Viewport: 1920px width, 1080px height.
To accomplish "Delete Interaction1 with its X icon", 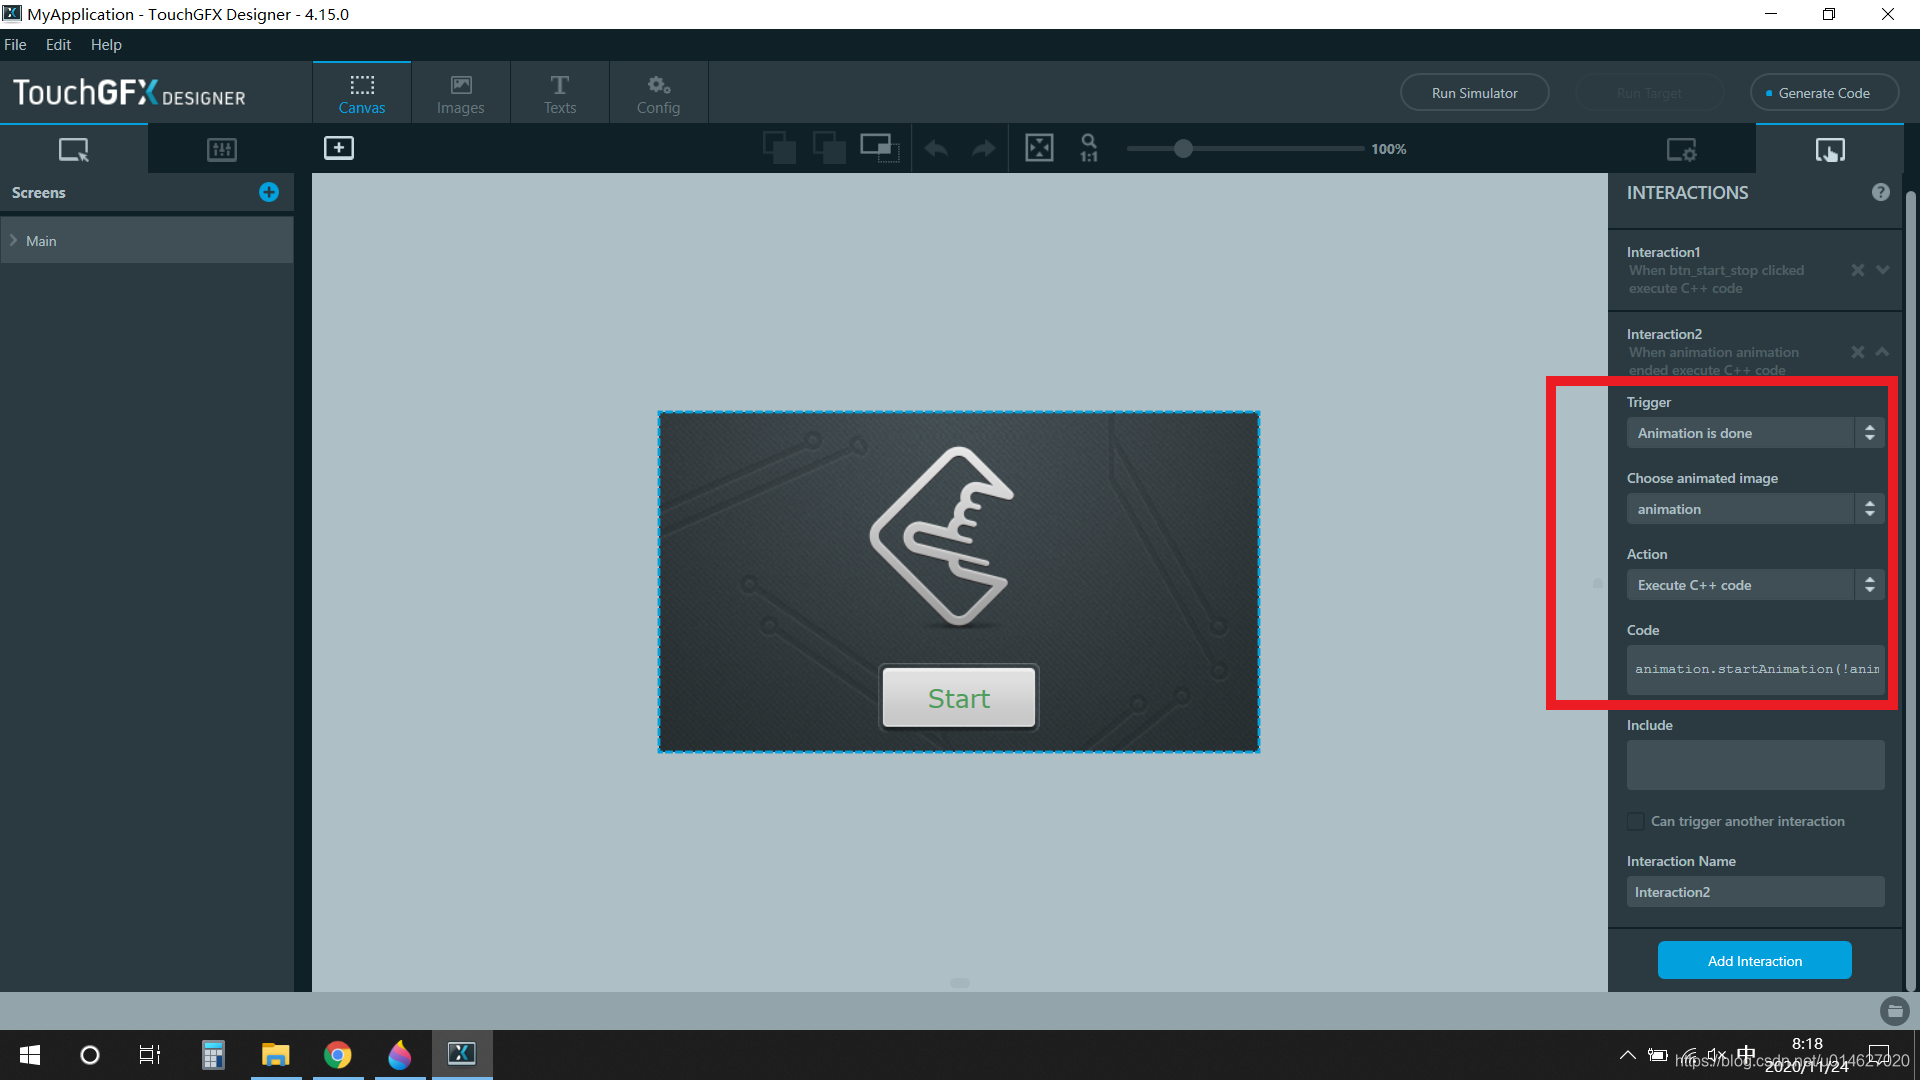I will 1857,270.
